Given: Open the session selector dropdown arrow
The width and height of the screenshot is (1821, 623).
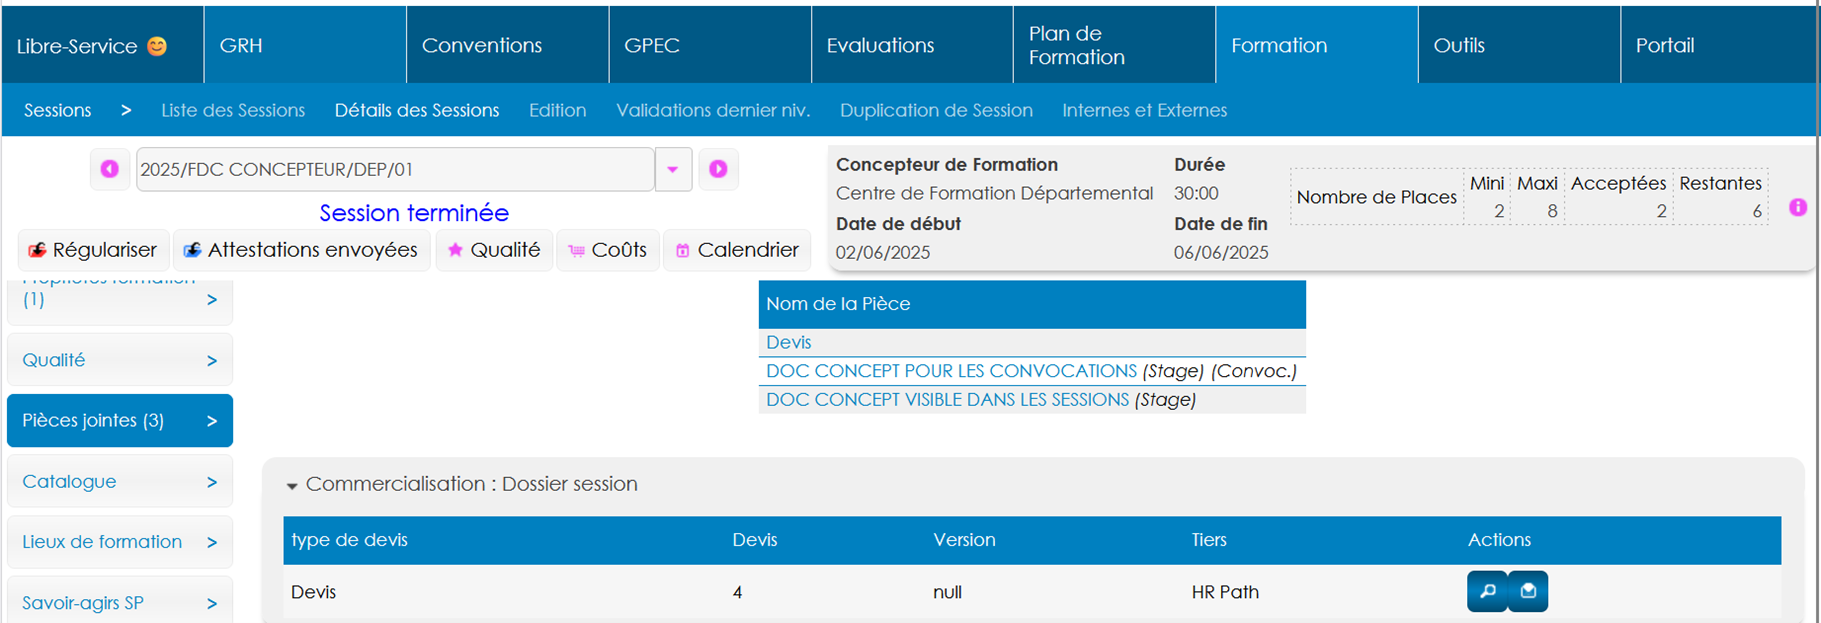Looking at the screenshot, I should (673, 169).
